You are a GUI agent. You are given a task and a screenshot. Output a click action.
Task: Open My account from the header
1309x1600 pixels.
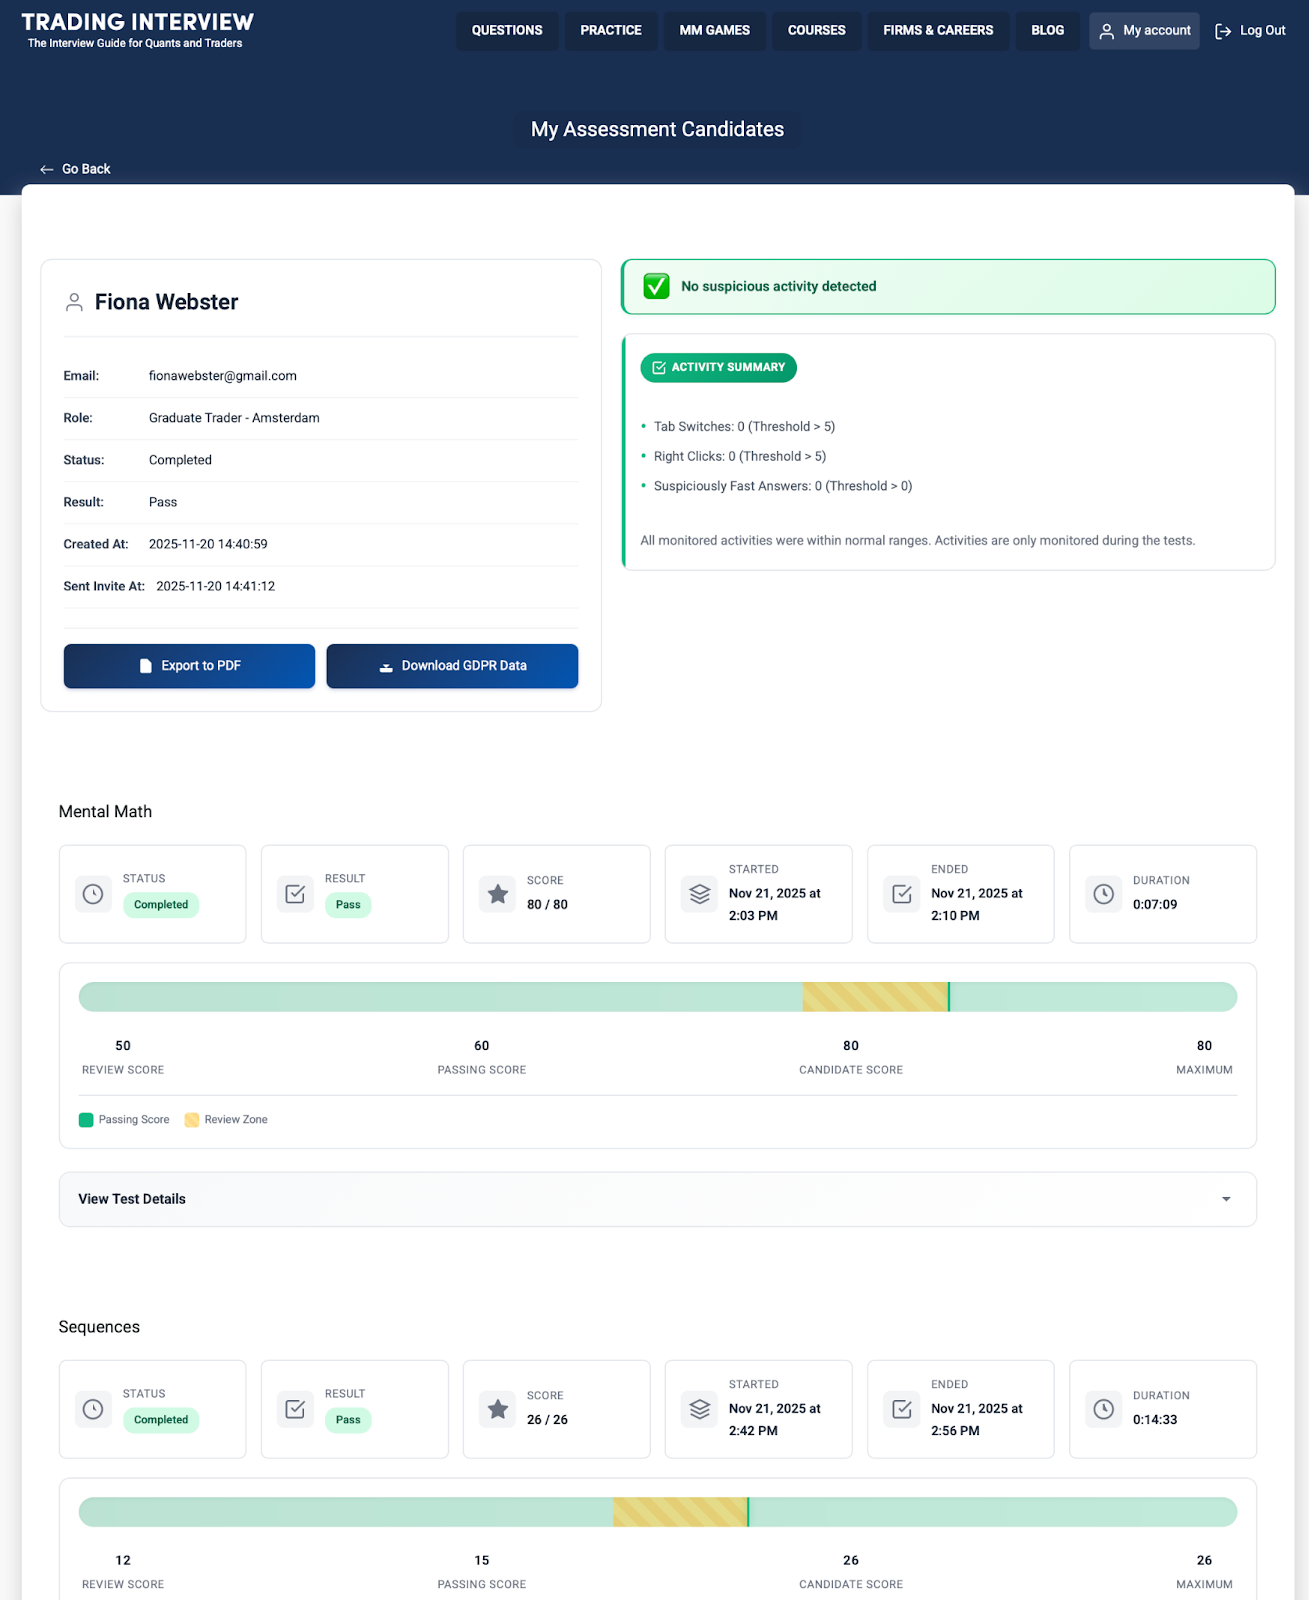pyautogui.click(x=1144, y=31)
